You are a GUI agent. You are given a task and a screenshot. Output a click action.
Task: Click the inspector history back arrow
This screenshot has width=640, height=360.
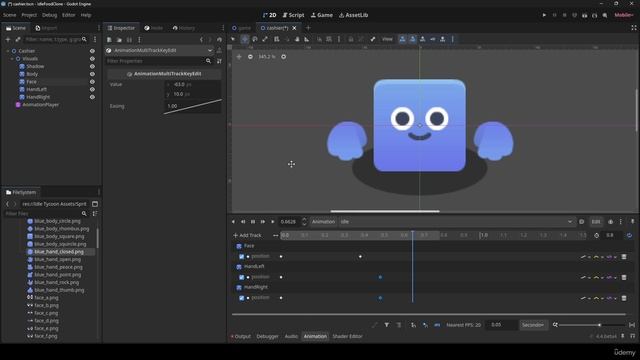[201, 40]
